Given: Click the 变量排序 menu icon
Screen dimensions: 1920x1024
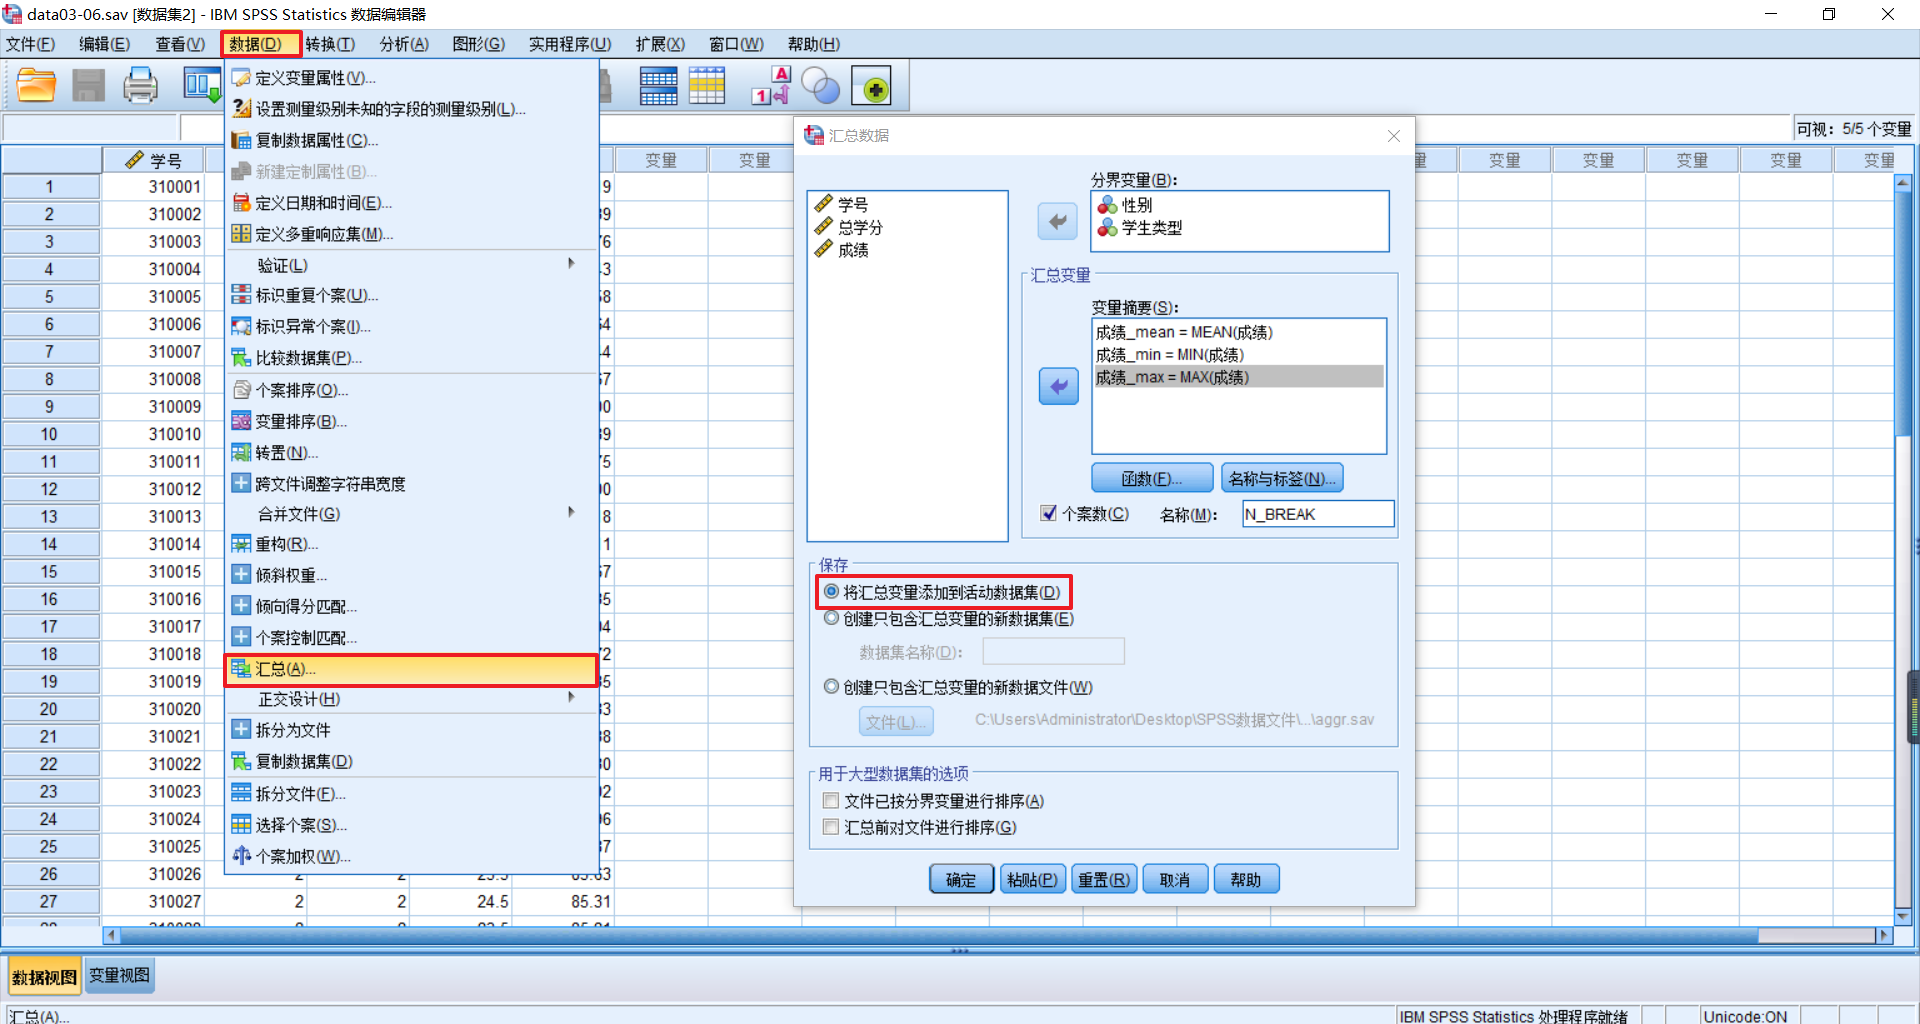Looking at the screenshot, I should coord(241,421).
